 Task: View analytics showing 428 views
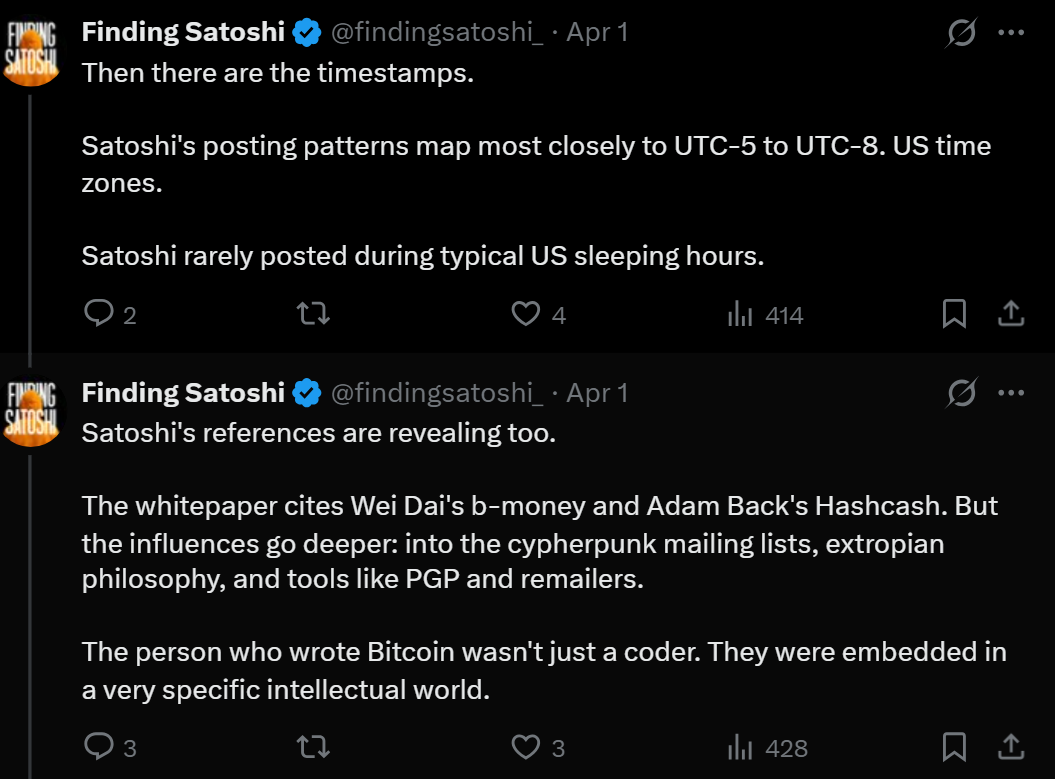[x=741, y=747]
